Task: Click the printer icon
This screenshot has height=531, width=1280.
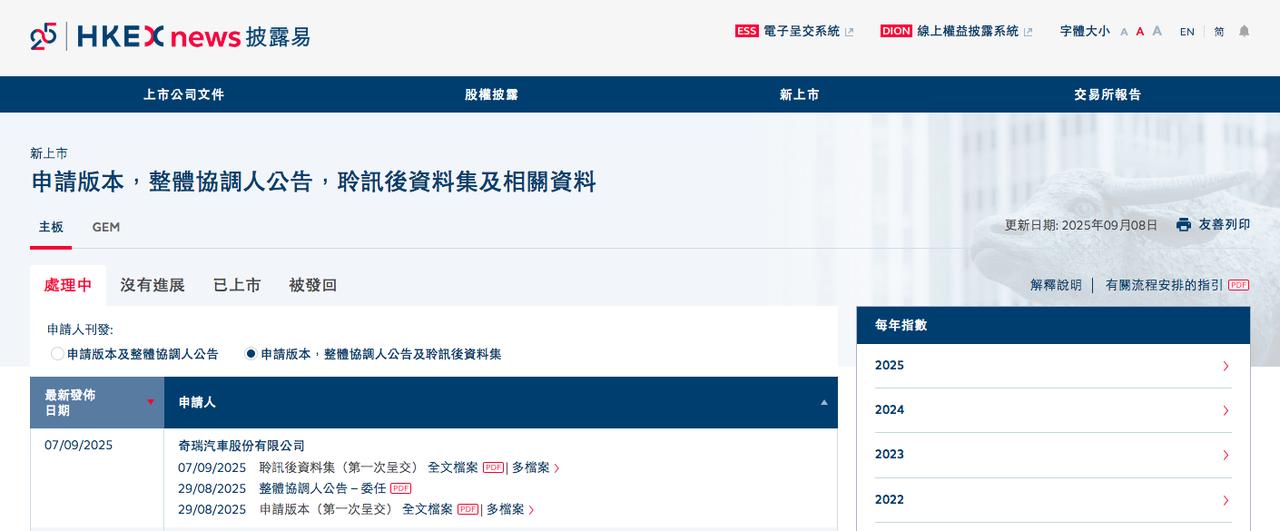Action: 1184,225
